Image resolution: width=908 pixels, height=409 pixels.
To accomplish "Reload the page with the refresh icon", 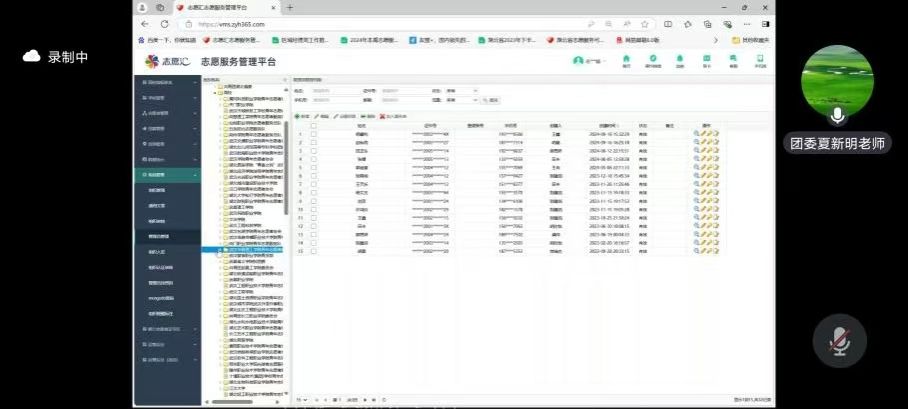I will [164, 23].
